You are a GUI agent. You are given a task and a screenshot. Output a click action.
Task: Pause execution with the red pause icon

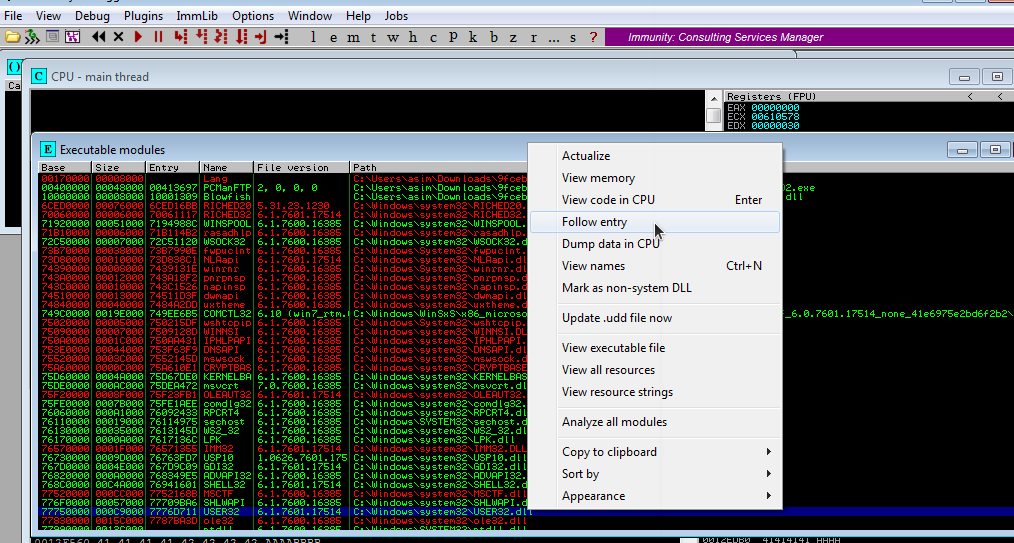(158, 37)
